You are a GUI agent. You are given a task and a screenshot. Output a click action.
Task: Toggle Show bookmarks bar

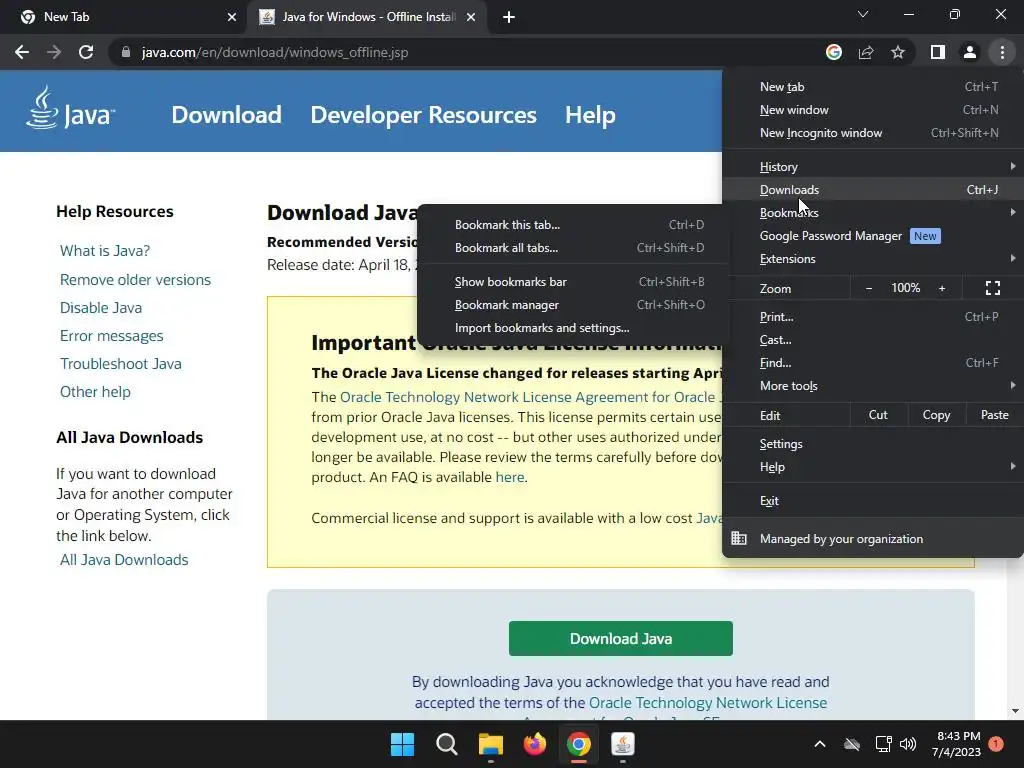pos(573,282)
